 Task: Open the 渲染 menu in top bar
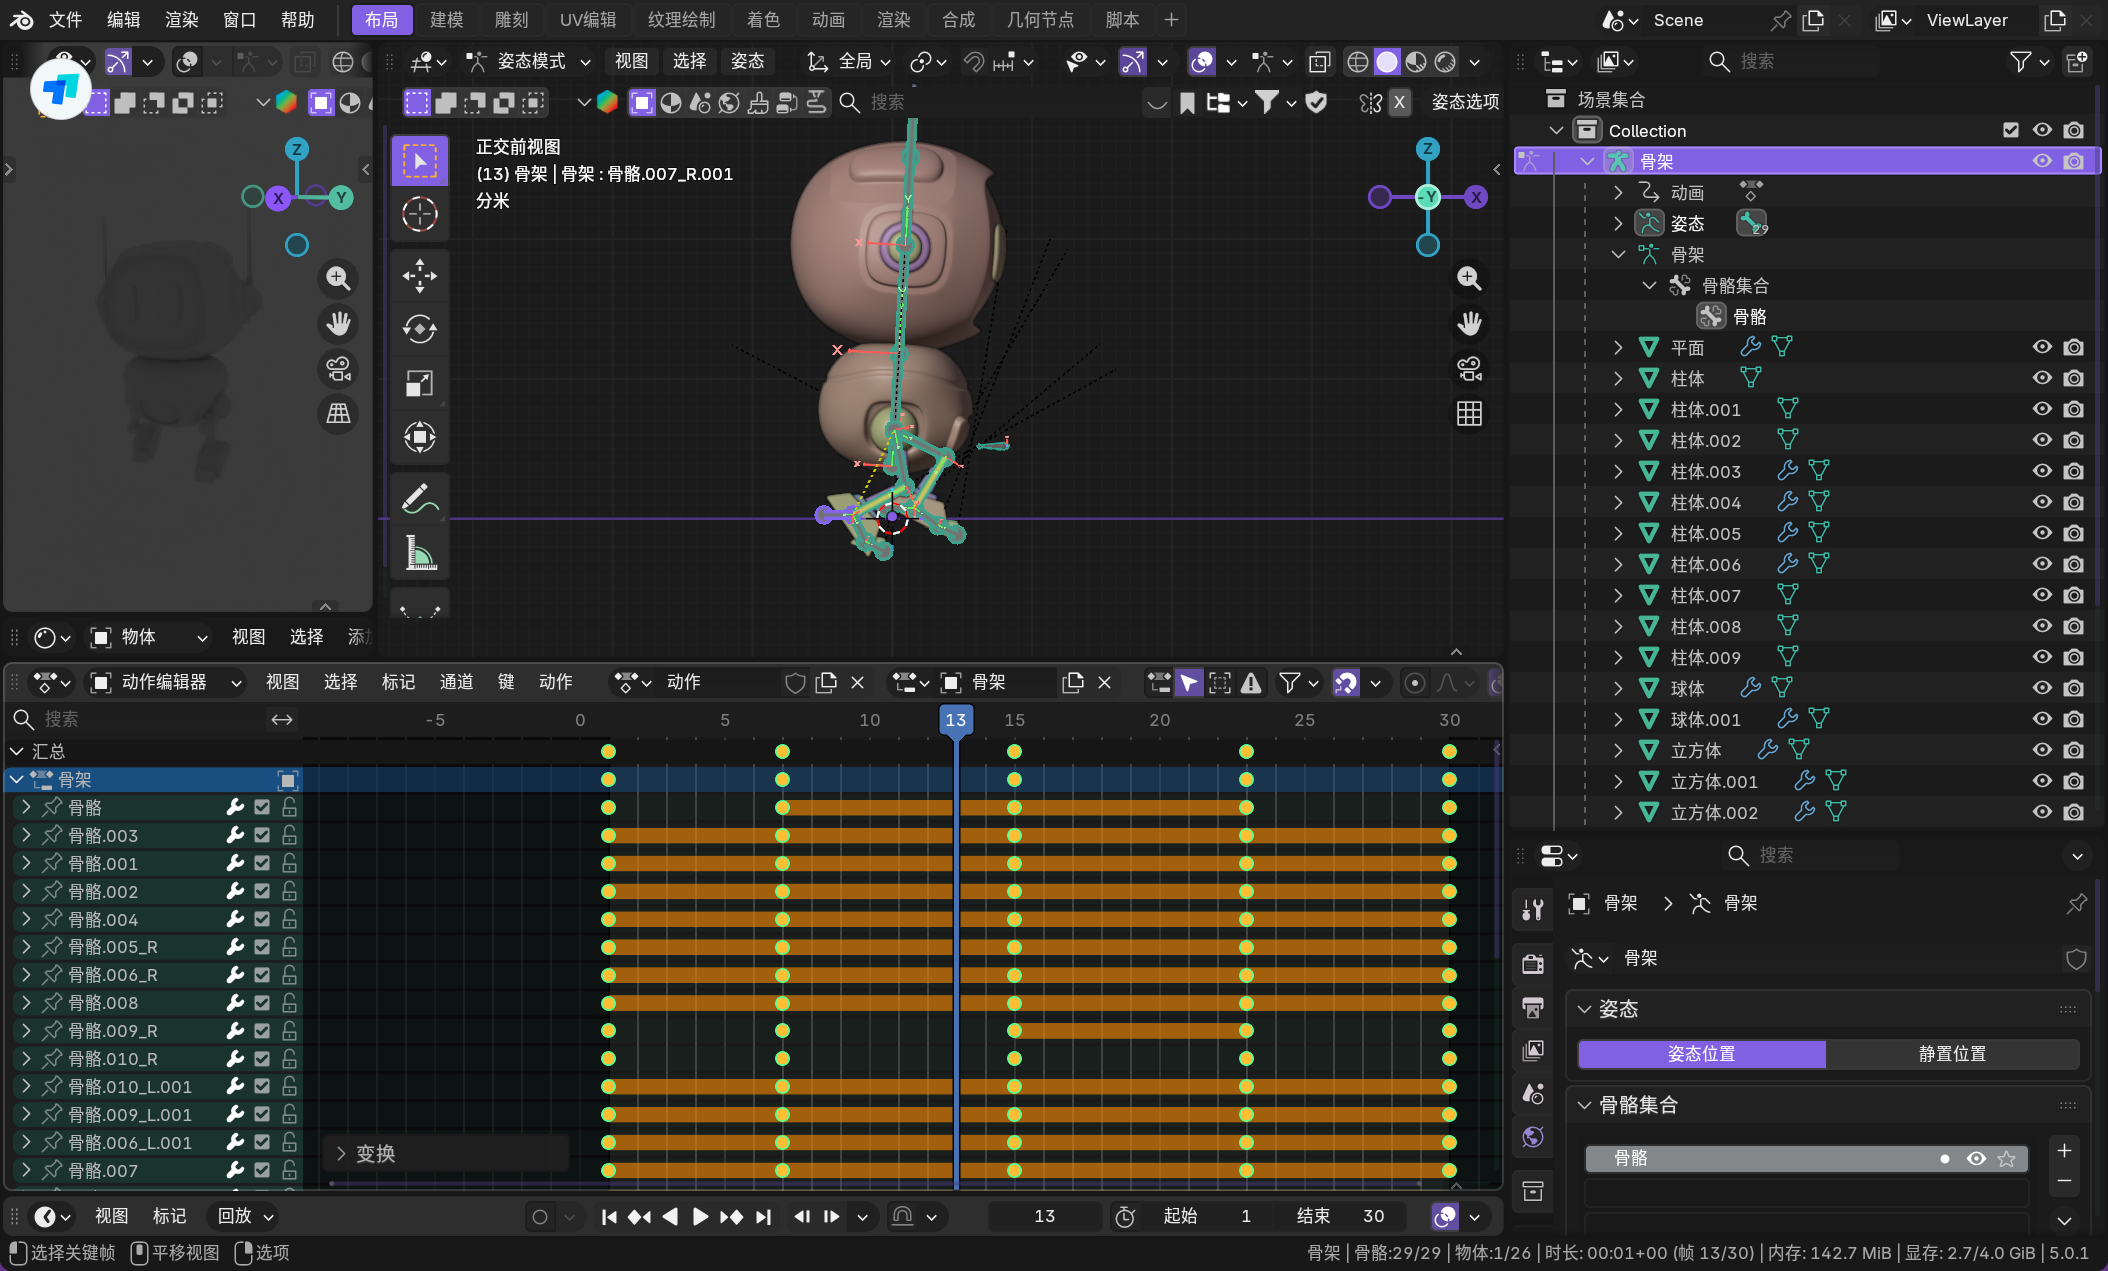click(181, 19)
